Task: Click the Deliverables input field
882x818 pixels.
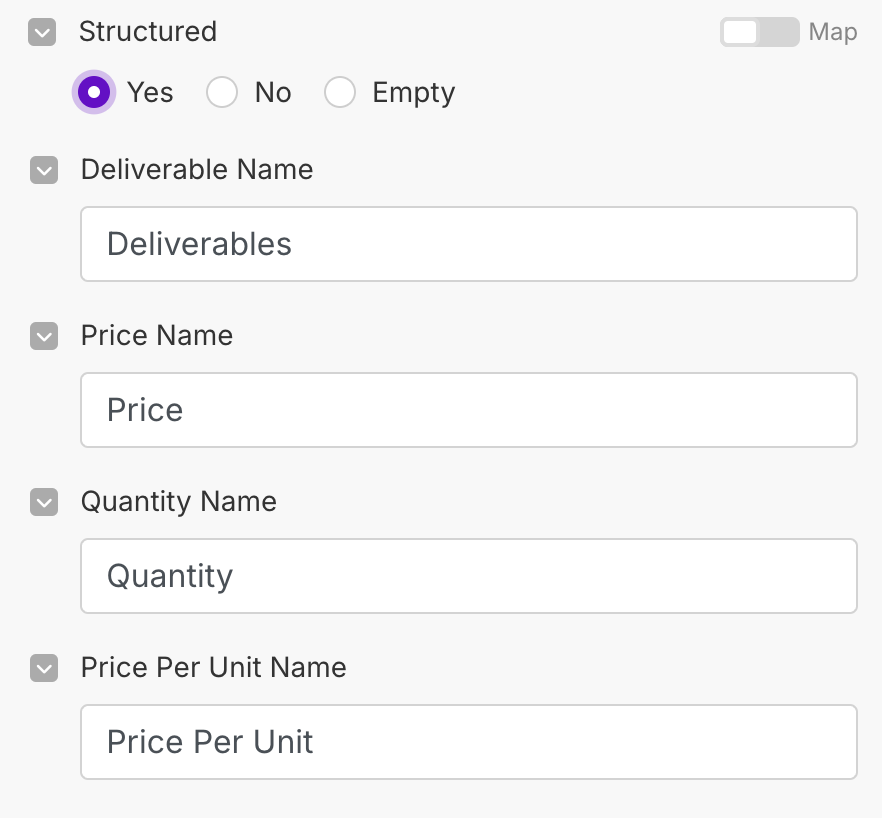Action: point(469,244)
